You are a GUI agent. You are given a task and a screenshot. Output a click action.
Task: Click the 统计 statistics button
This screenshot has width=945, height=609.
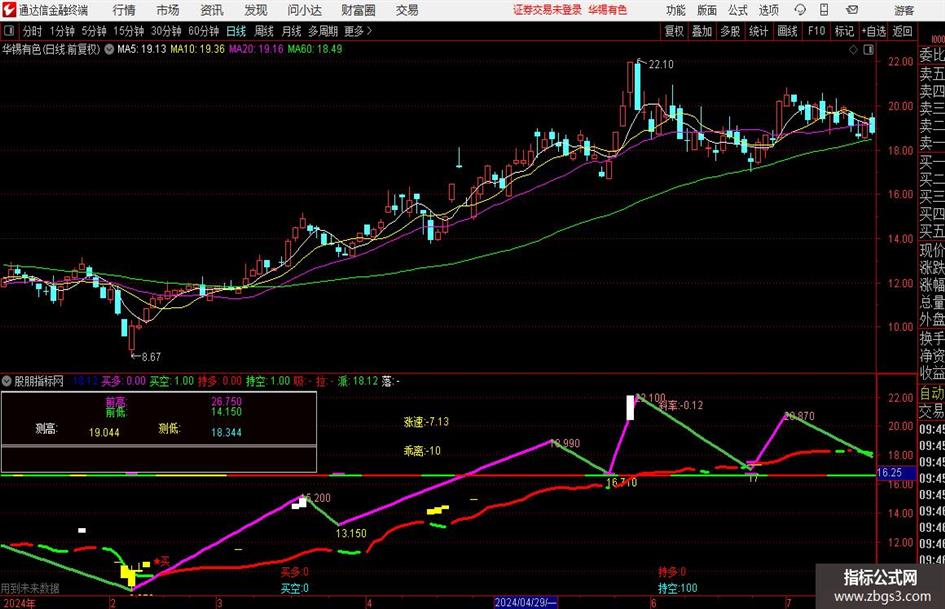[x=758, y=31]
